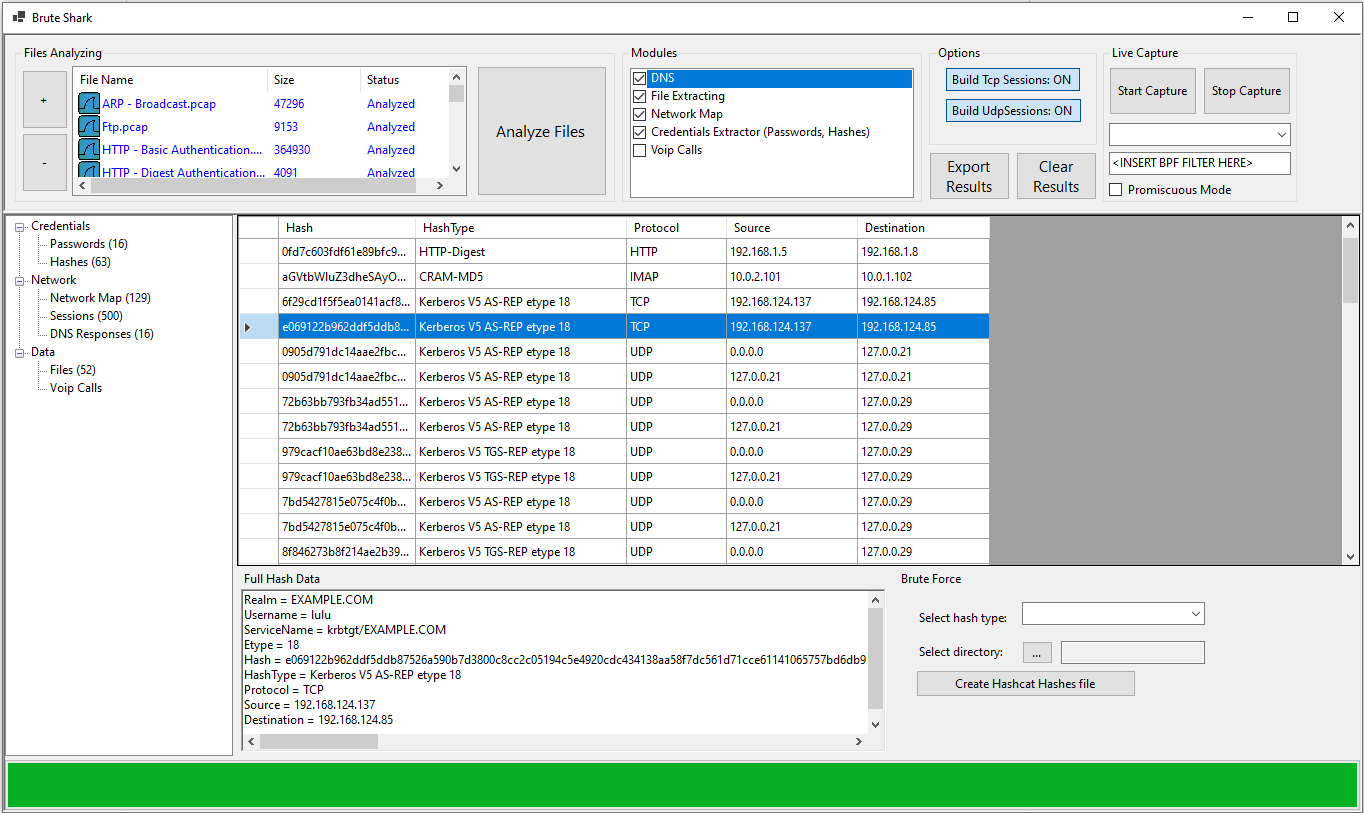This screenshot has height=813, width=1364.
Task: Click Export Results button
Action: 969,176
